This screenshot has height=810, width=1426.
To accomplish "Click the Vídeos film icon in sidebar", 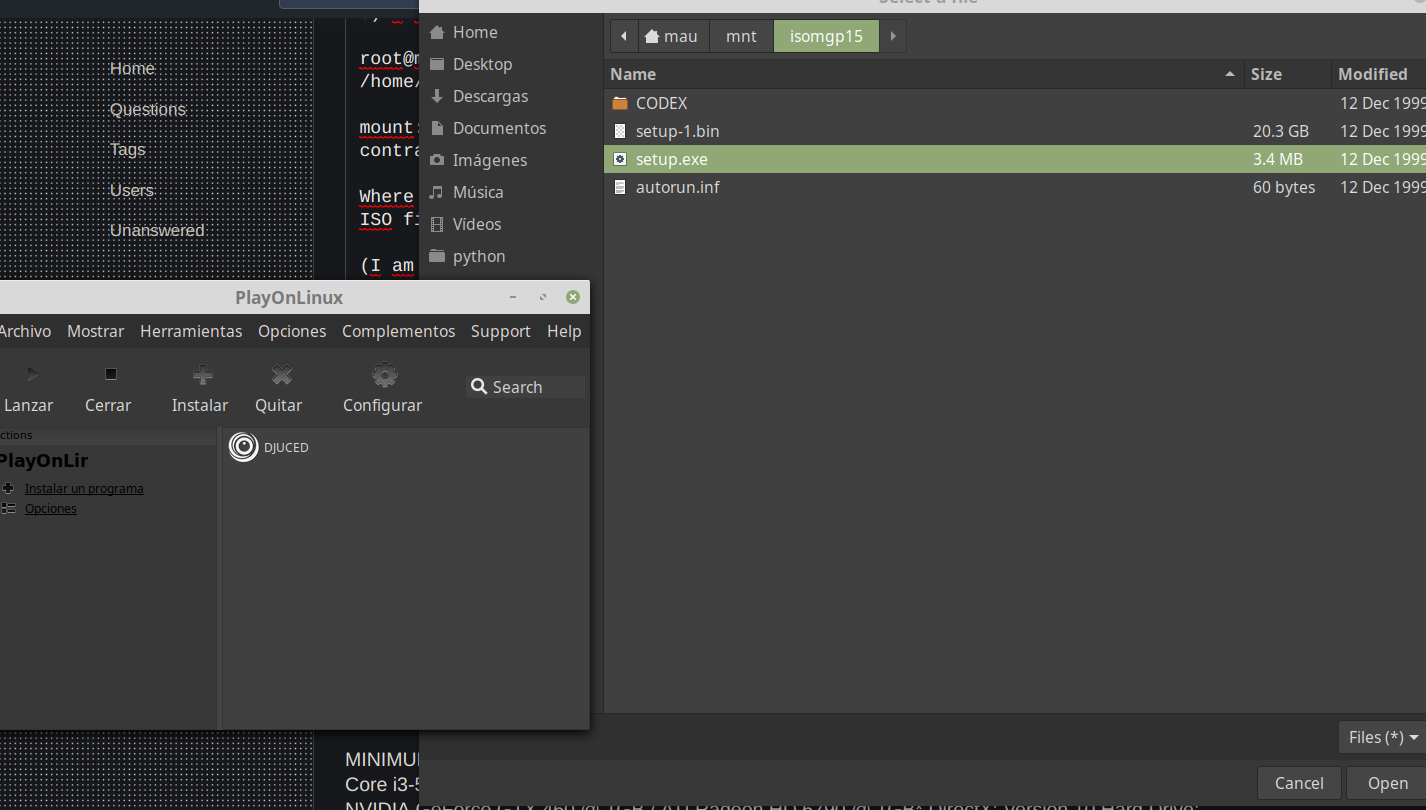I will click(x=437, y=224).
